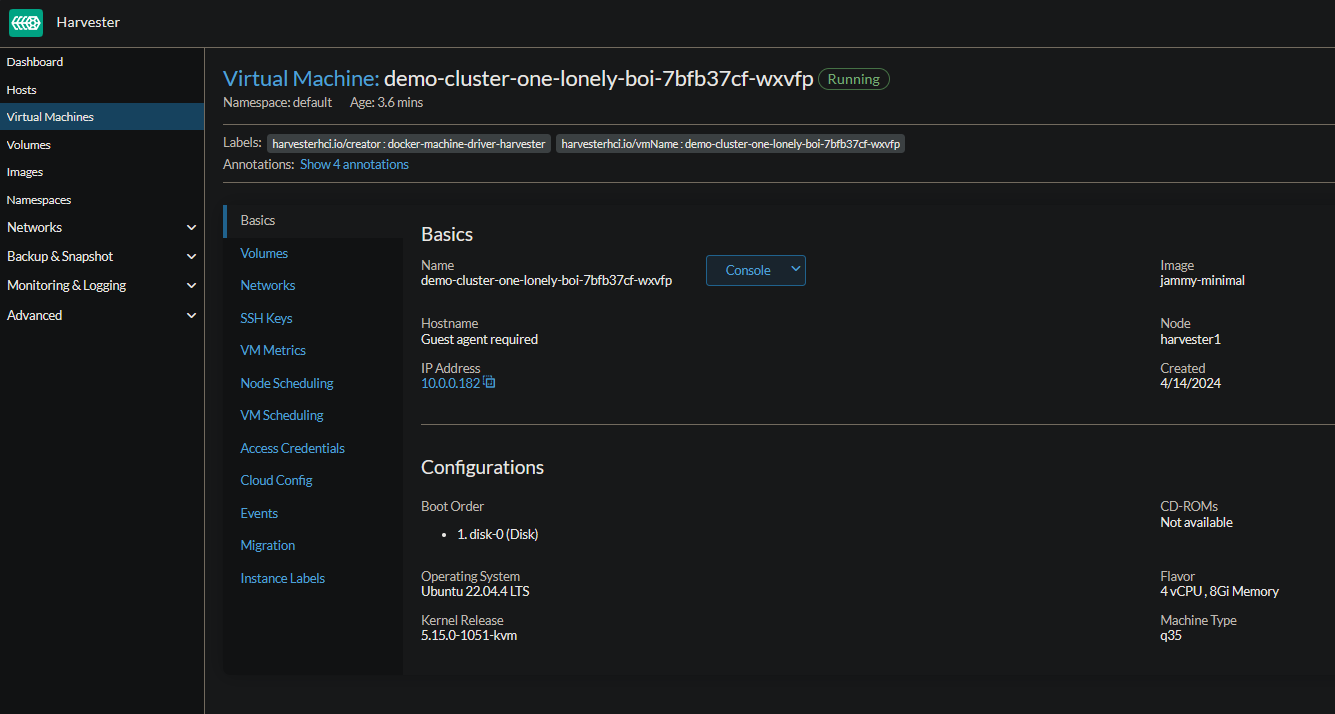
Task: Click 'Ubuntu 22.04.4 LTS' operating system value
Action: (x=475, y=591)
